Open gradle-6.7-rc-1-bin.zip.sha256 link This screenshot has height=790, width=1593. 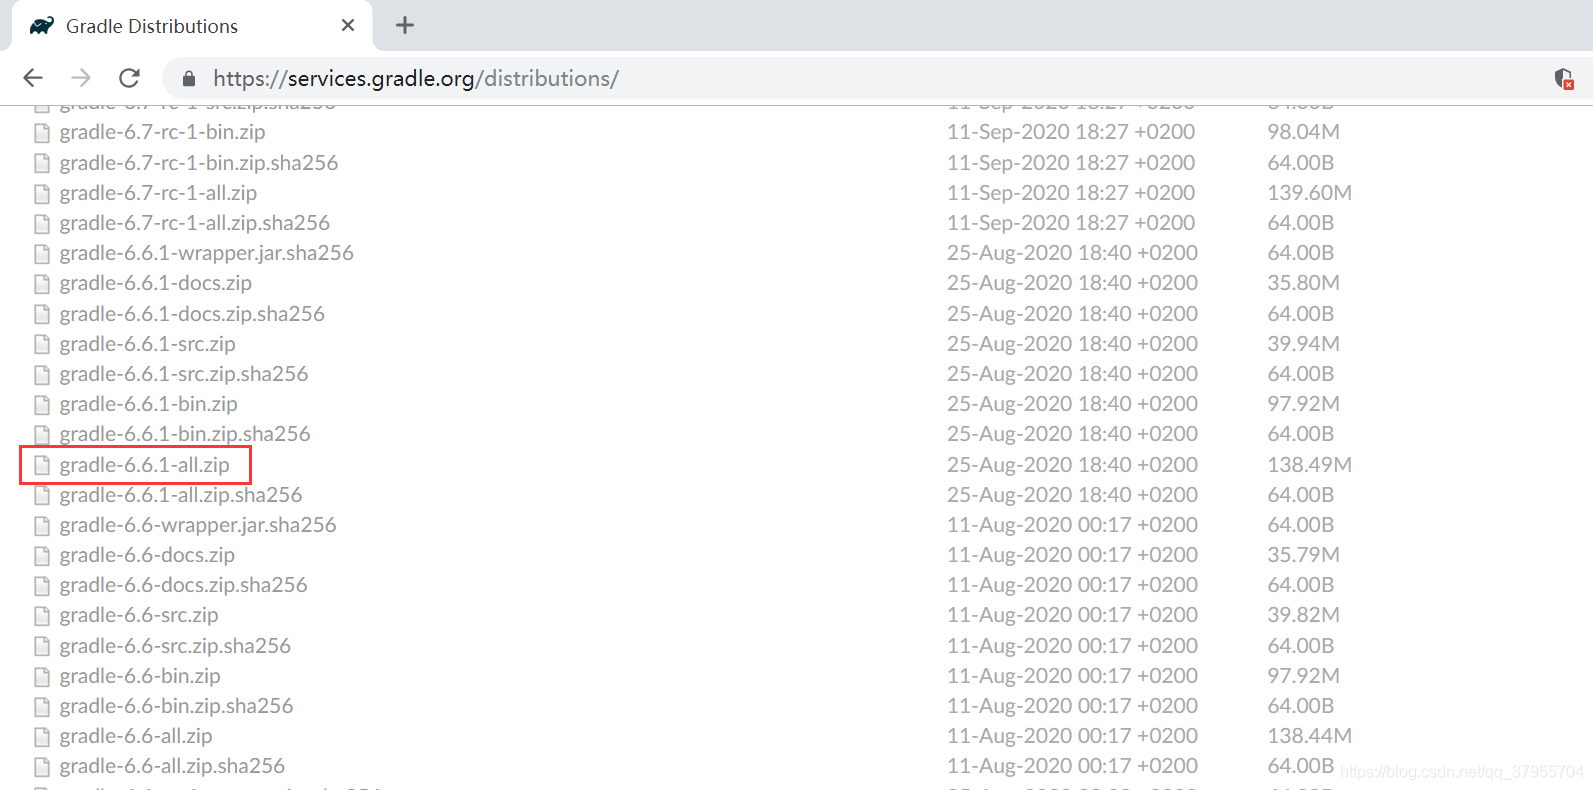click(199, 162)
